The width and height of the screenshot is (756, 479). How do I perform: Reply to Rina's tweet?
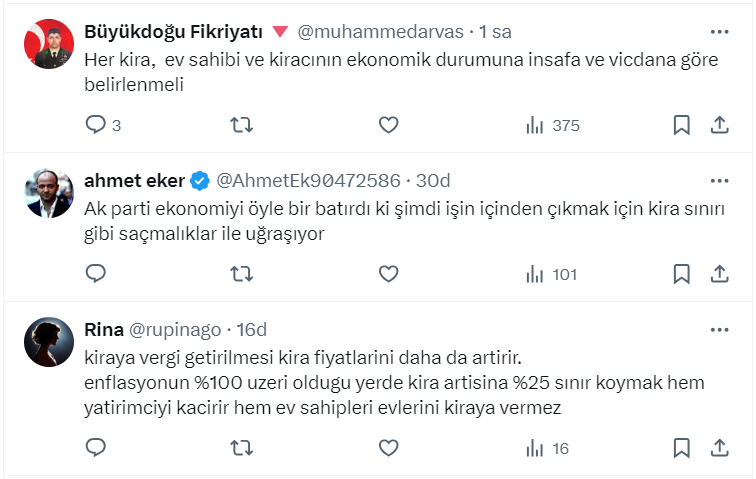pyautogui.click(x=96, y=448)
